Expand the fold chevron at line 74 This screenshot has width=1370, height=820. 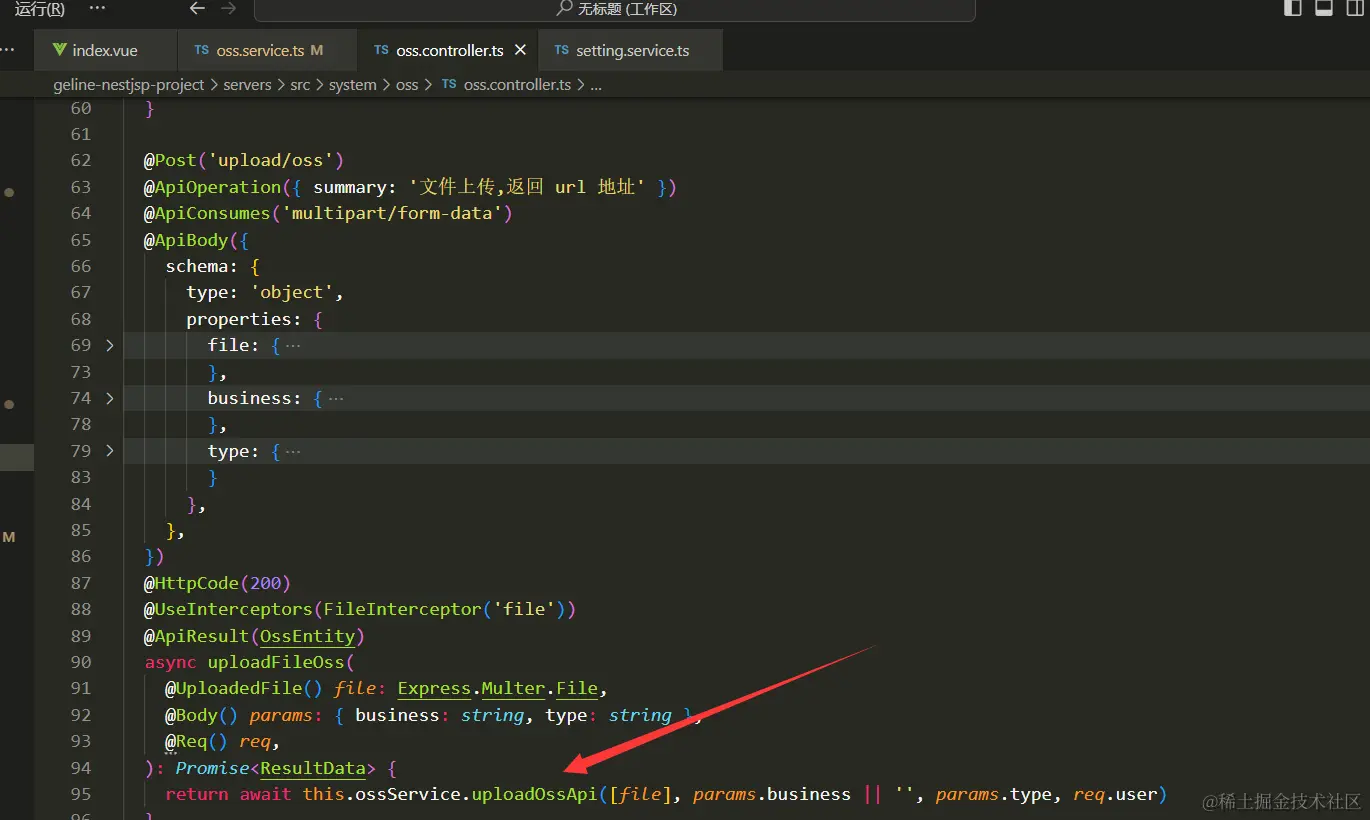point(110,398)
